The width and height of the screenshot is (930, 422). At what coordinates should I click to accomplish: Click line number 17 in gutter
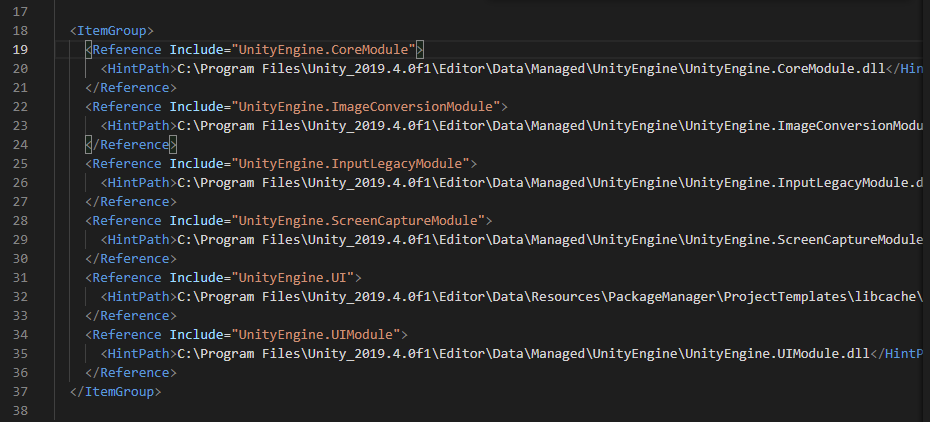20,11
